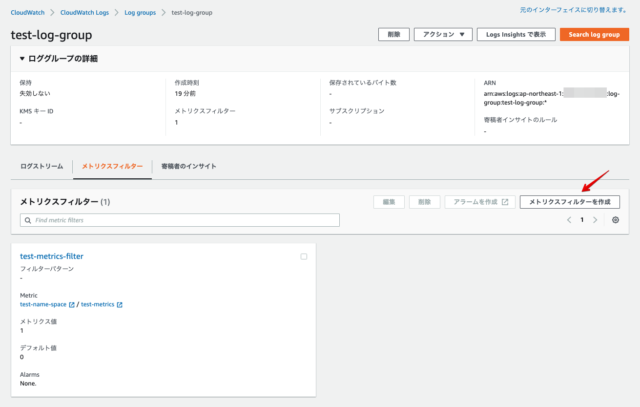Screen dimensions: 640x407
Task: Open the CloudWatch breadcrumb link
Action: pos(27,13)
